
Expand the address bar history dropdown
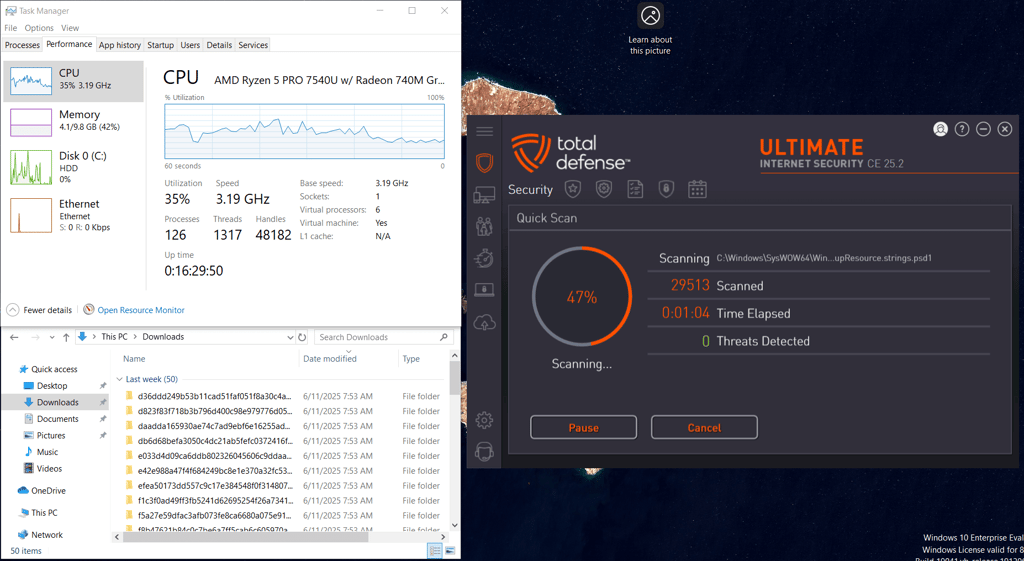point(290,337)
